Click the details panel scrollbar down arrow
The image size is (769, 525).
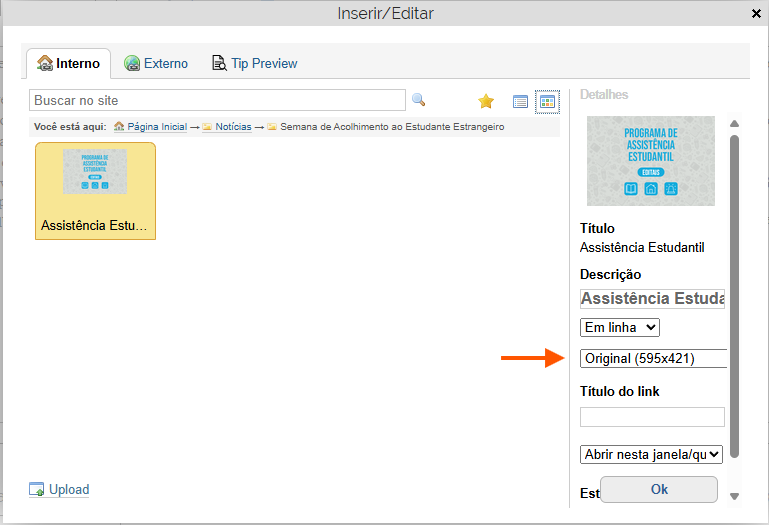(734, 496)
